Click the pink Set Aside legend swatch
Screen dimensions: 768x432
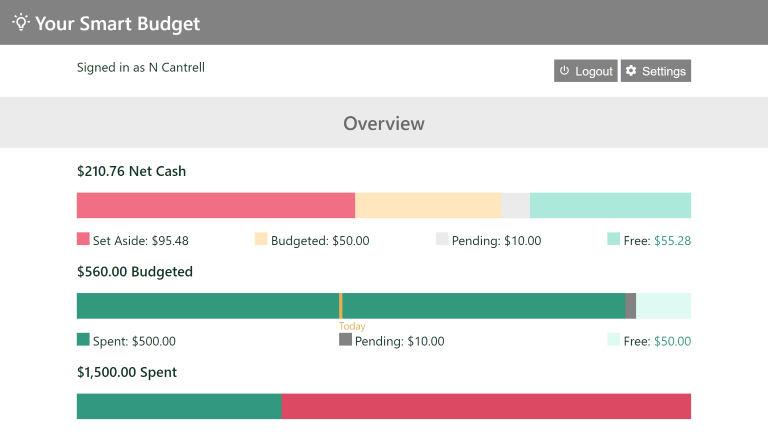(83, 240)
